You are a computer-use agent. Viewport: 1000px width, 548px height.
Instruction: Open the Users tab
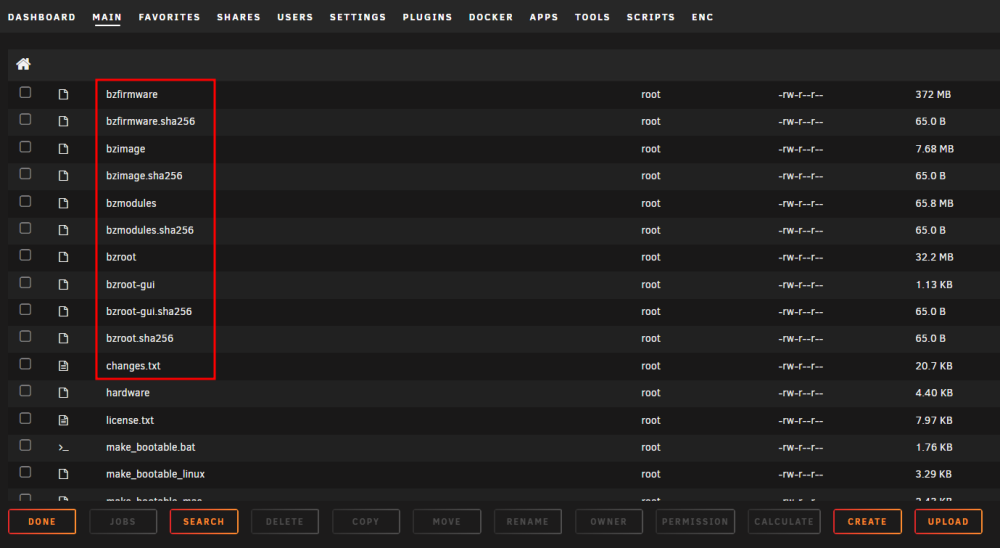(295, 17)
